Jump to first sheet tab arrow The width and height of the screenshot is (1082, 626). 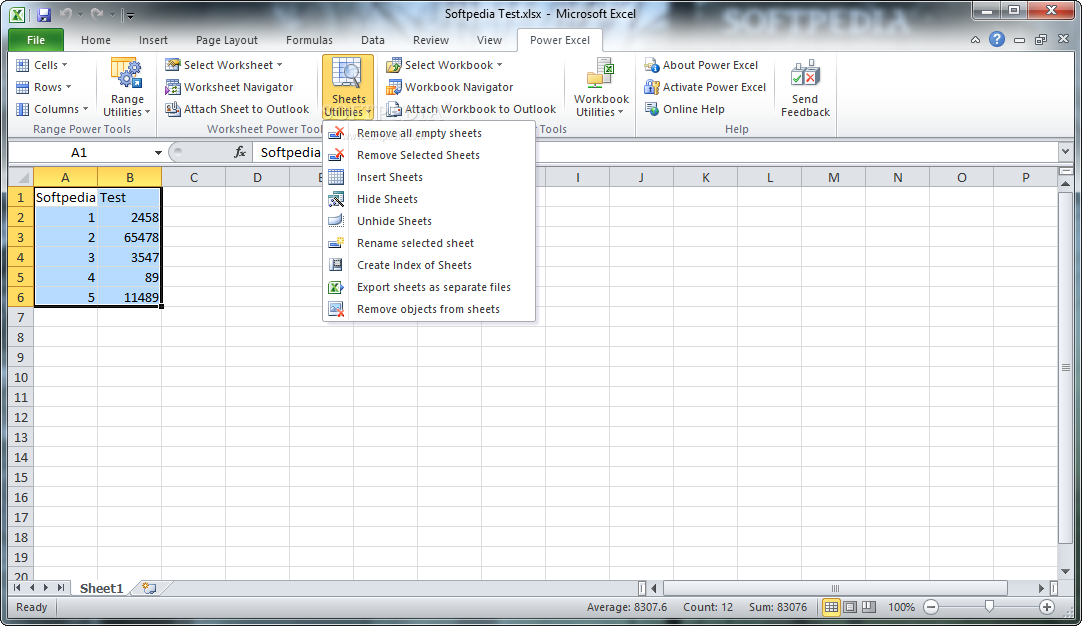coord(18,588)
